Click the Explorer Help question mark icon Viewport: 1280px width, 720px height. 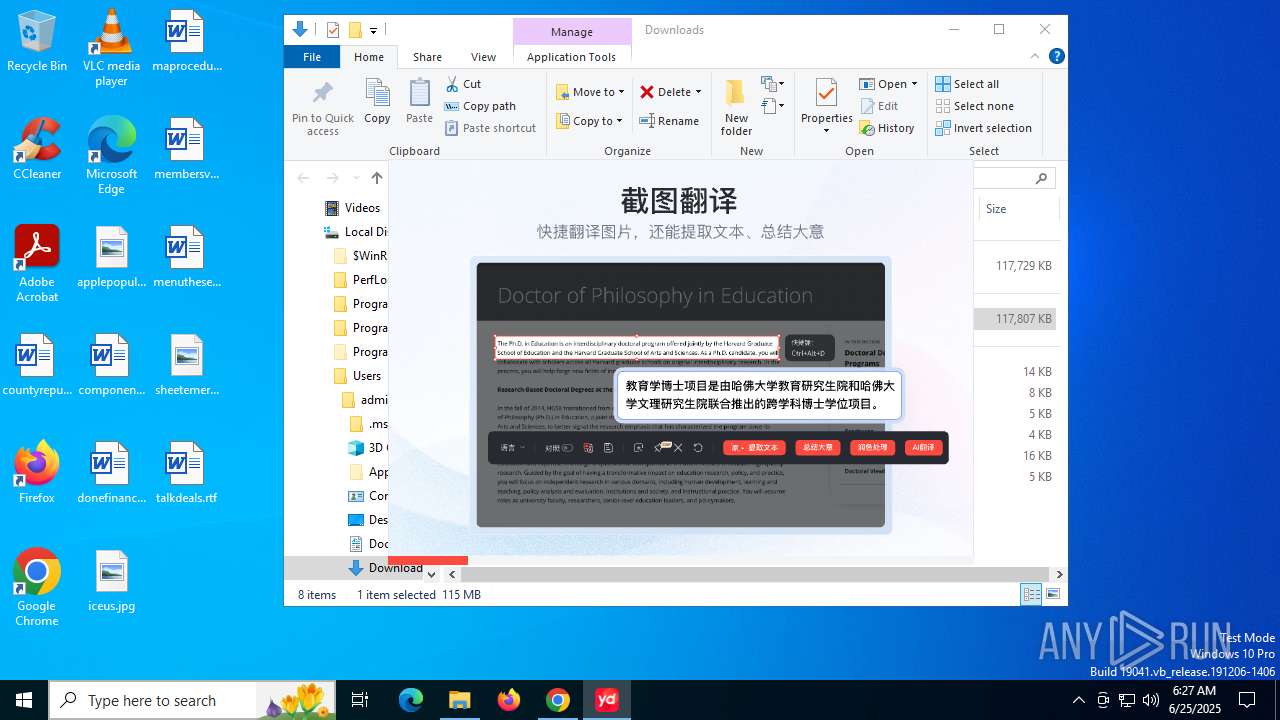(x=1056, y=57)
